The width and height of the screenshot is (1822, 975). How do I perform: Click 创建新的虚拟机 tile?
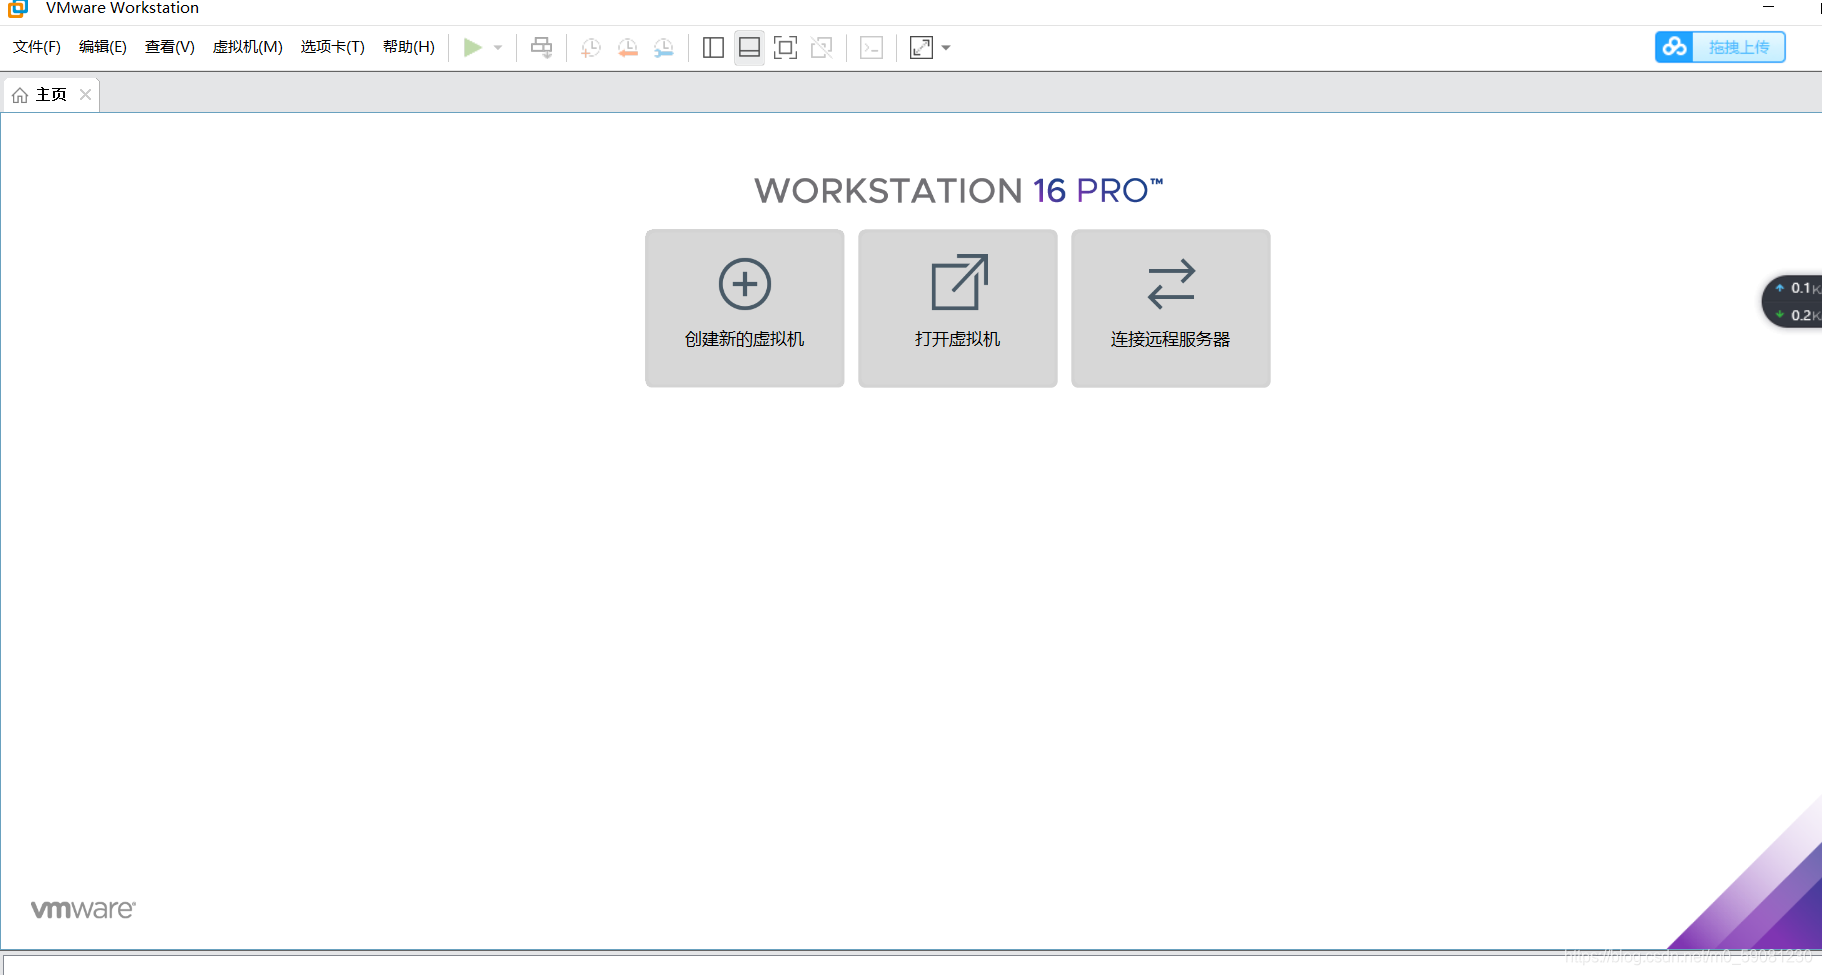click(x=745, y=308)
